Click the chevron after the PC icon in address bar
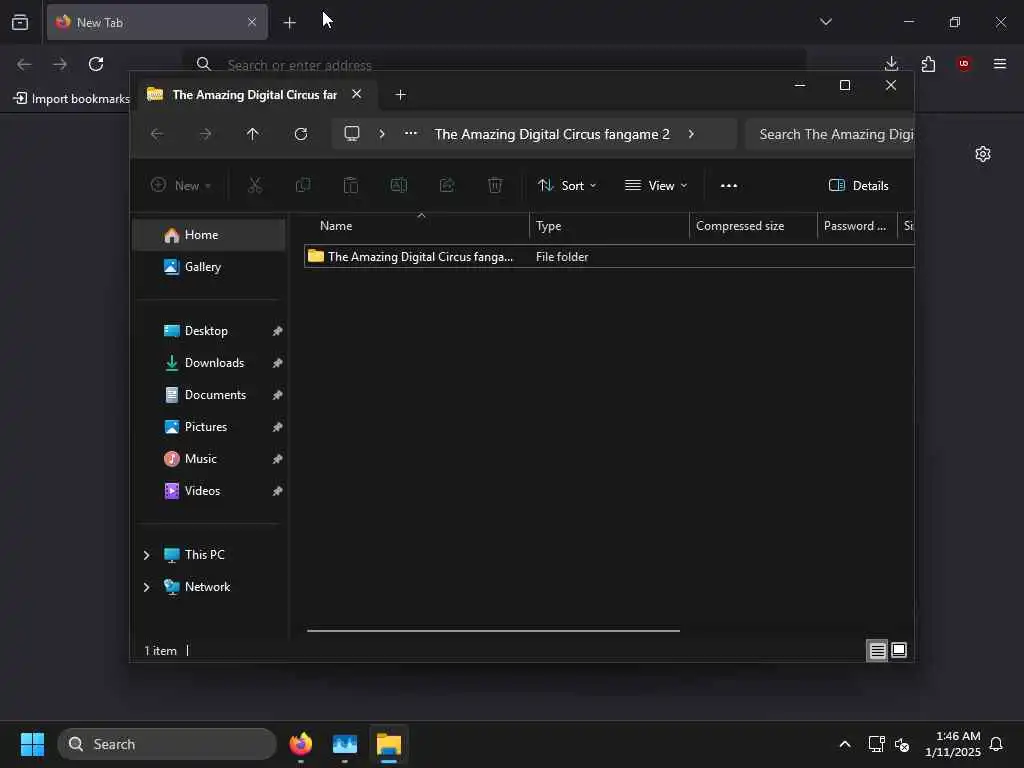Viewport: 1024px width, 768px height. (382, 134)
